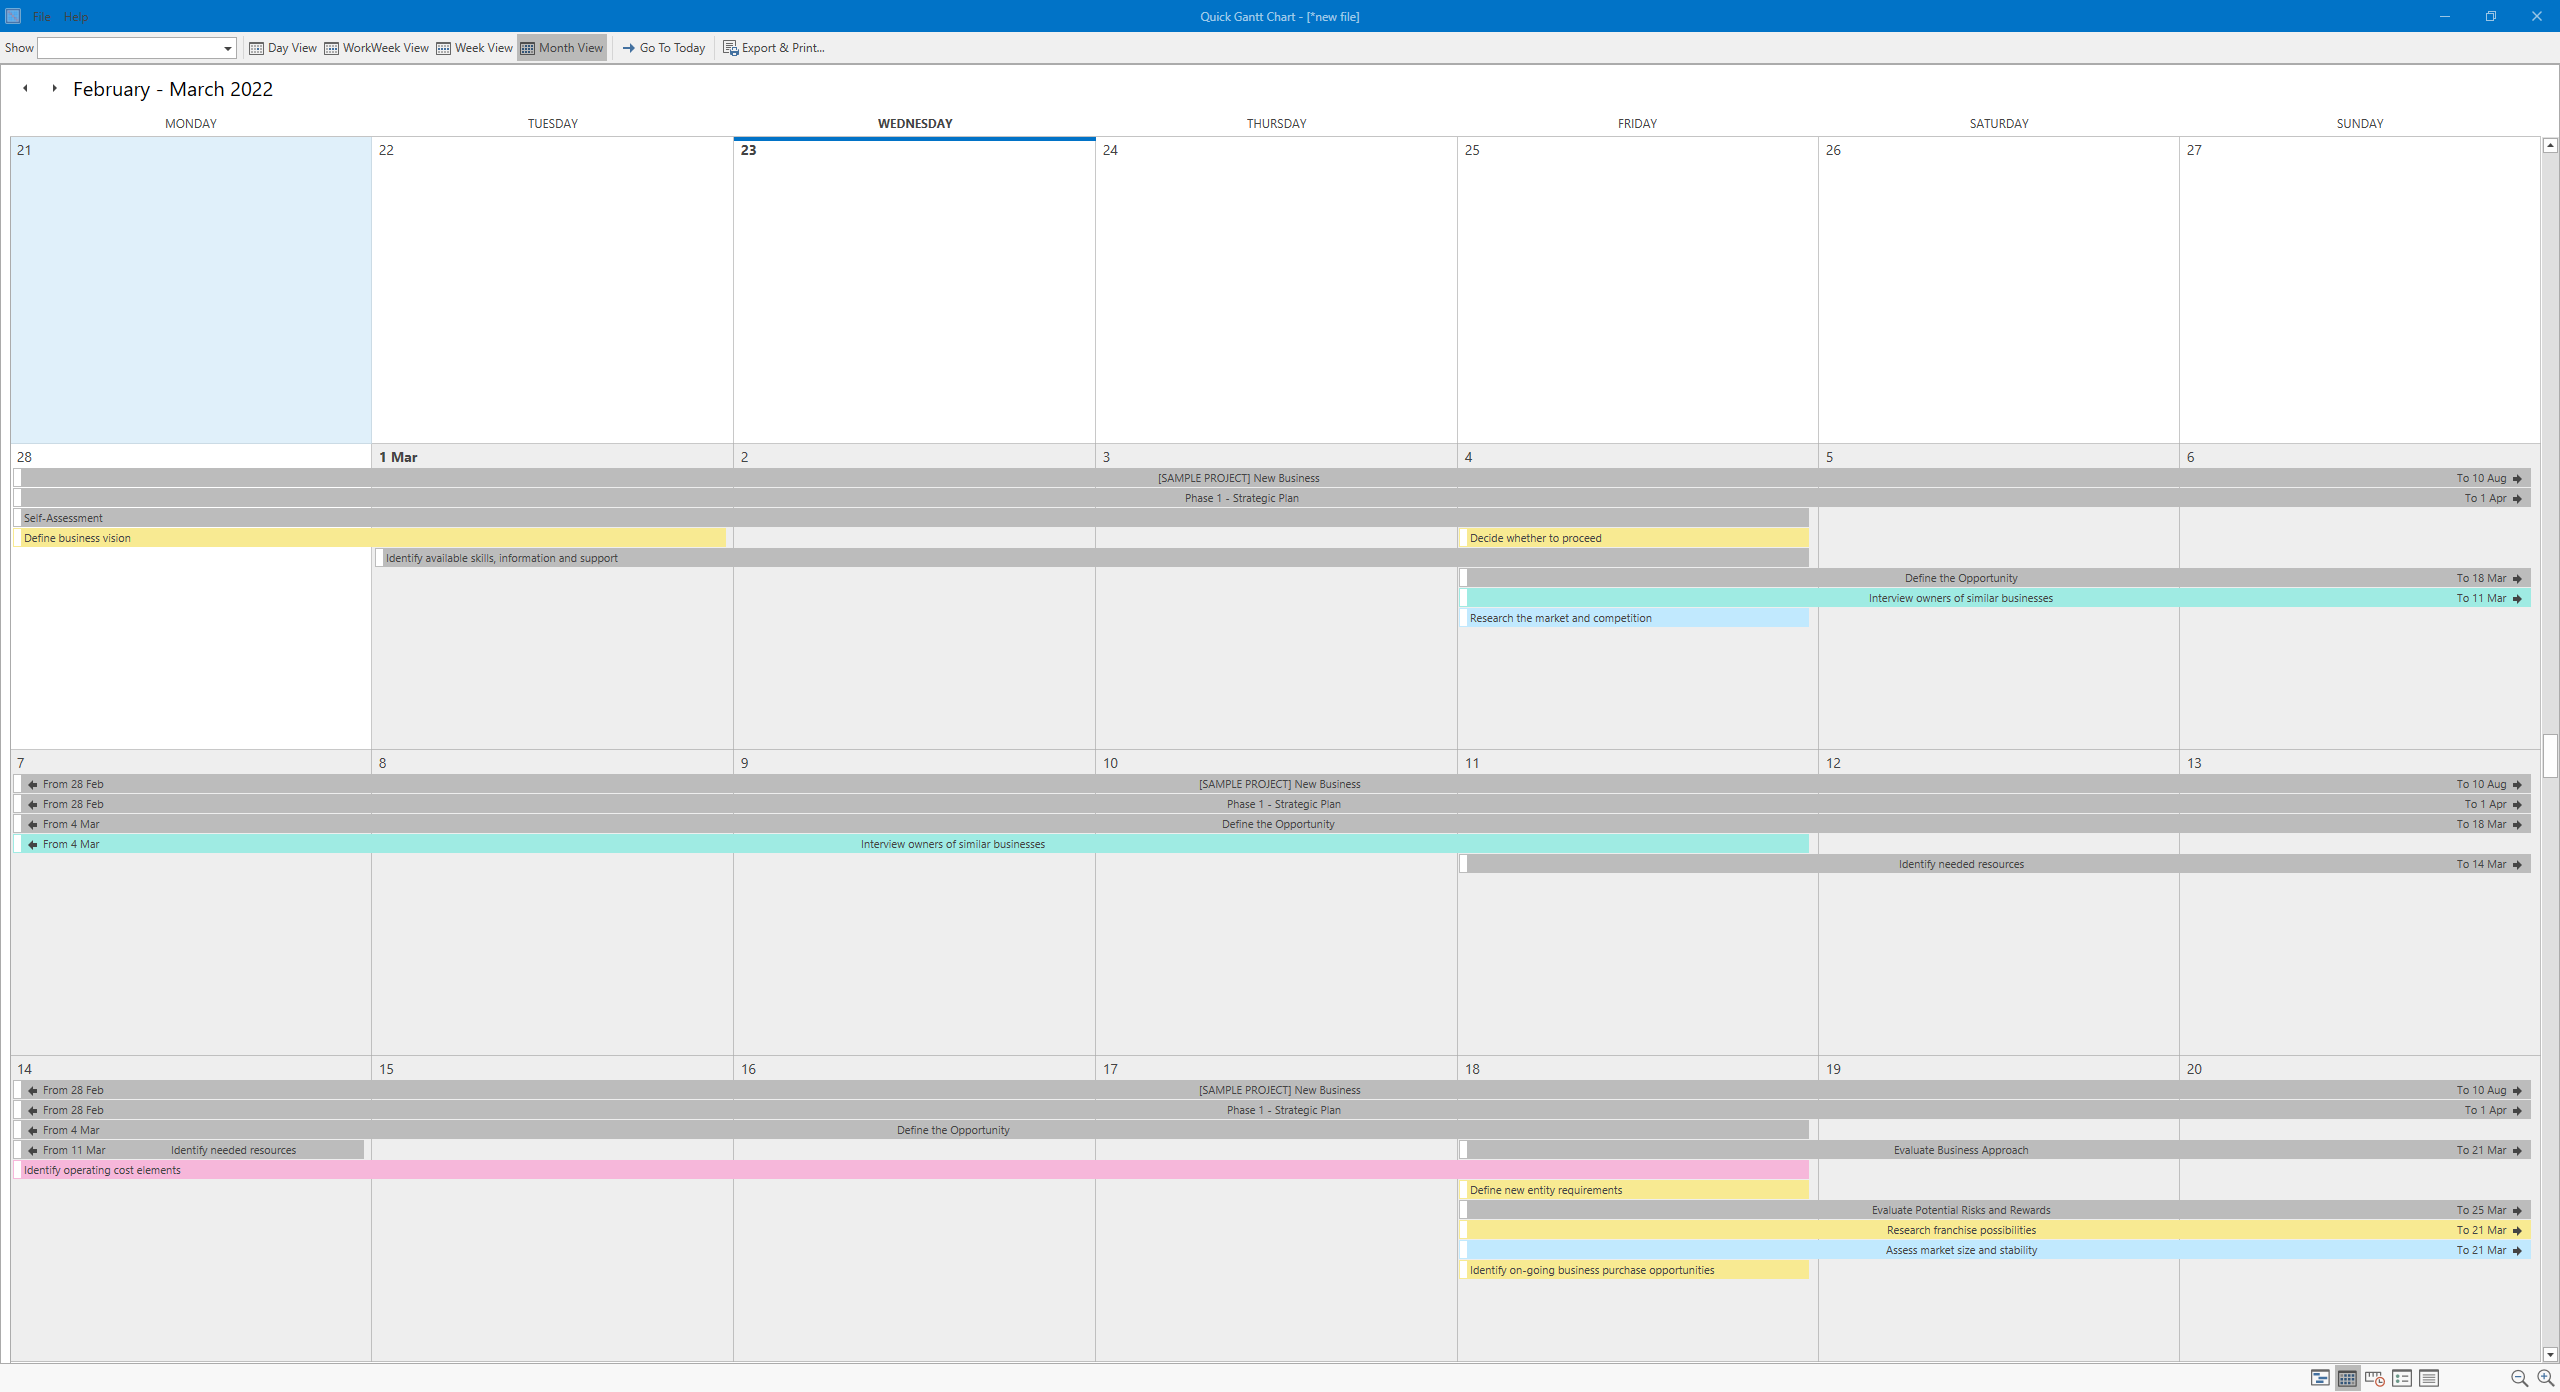Open the File menu
This screenshot has height=1392, width=2560.
pos(41,16)
